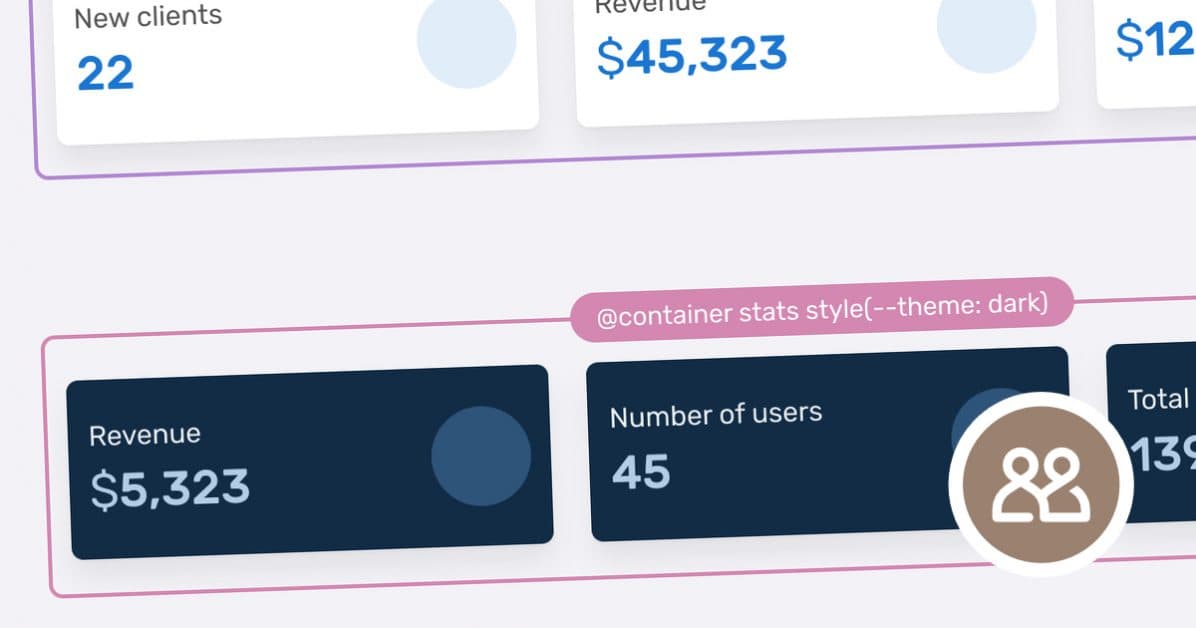Click the brown users group icon
Screen dimensions: 1196x628
(x=1040, y=484)
